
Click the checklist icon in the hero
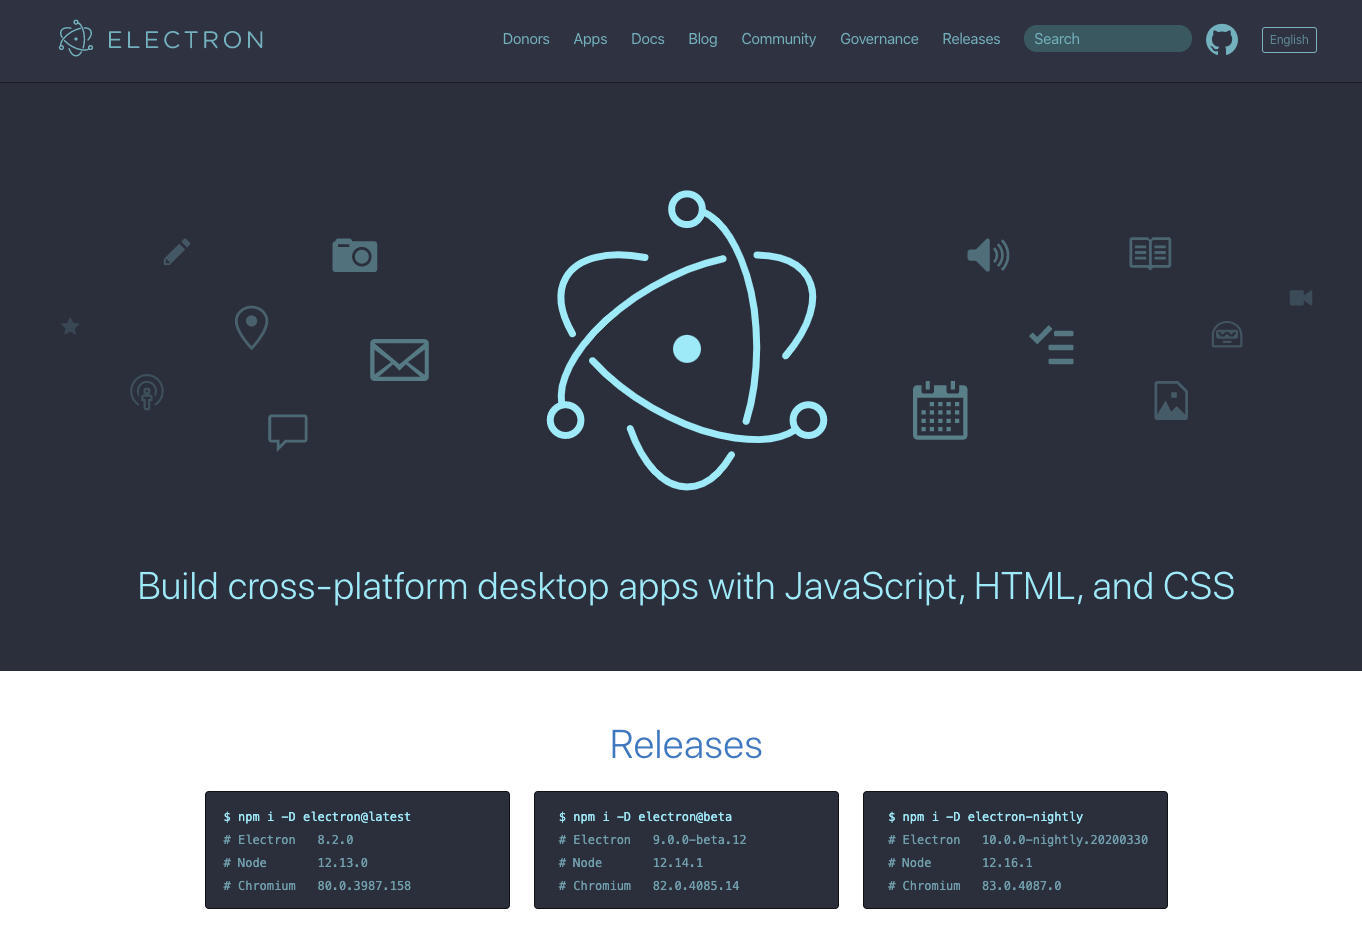(x=1052, y=345)
